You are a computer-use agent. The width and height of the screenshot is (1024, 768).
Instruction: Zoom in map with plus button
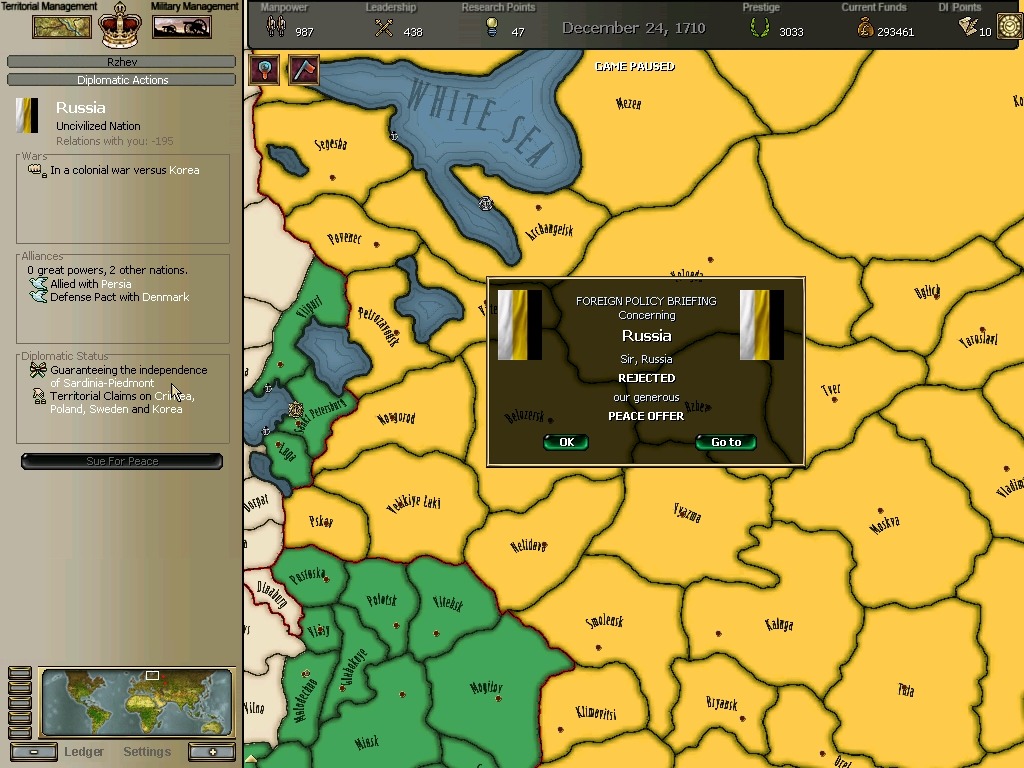coord(212,752)
